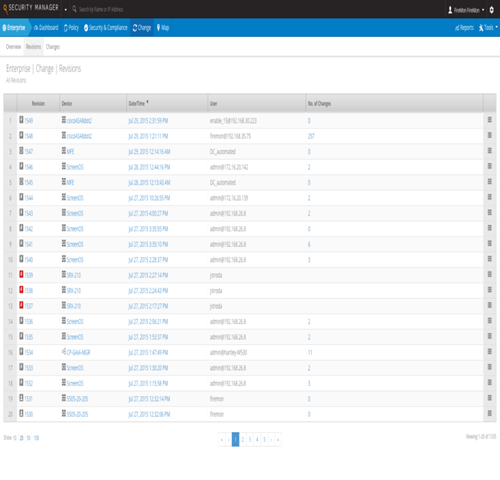Sort table by User column
Image resolution: width=500 pixels, height=480 pixels.
[x=213, y=103]
